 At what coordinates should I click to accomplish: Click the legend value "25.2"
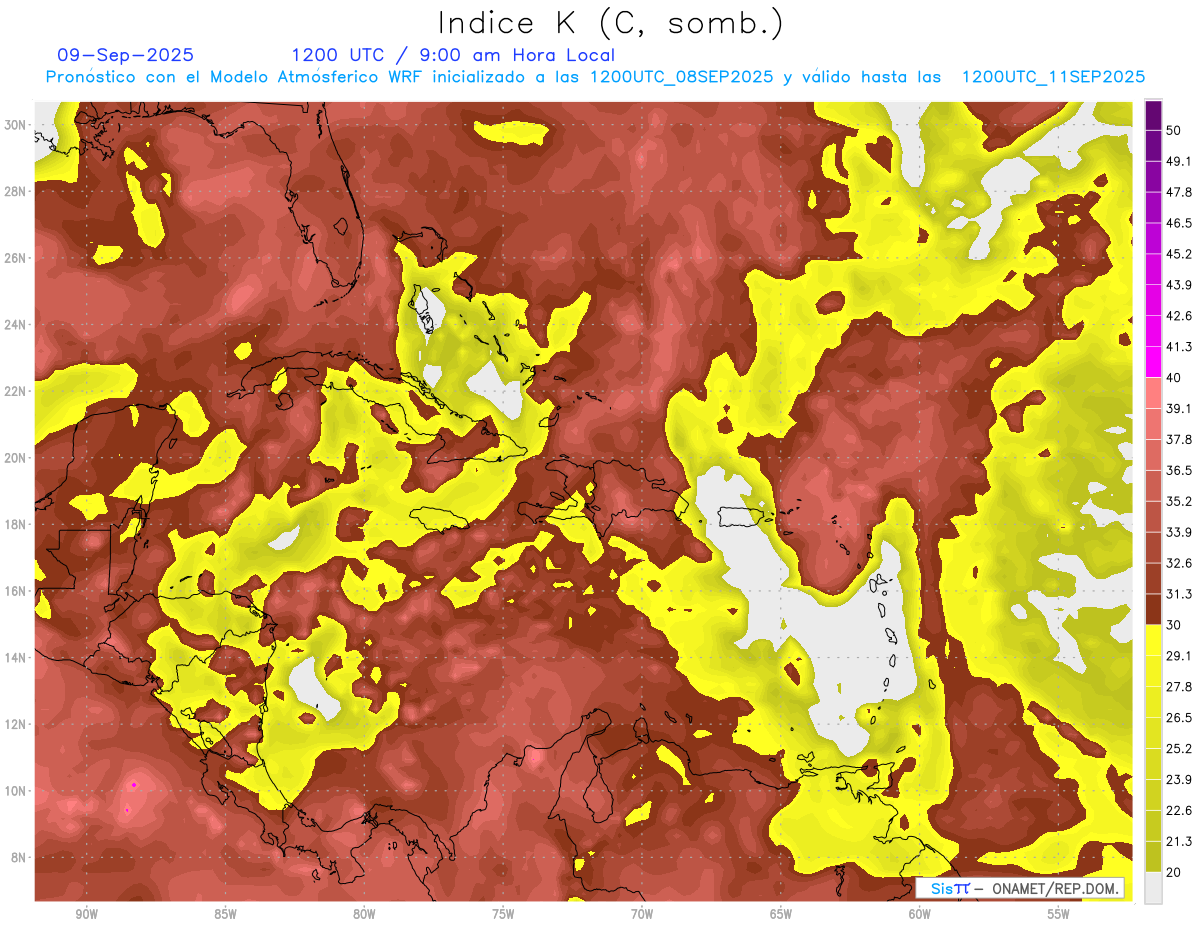(x=1179, y=748)
